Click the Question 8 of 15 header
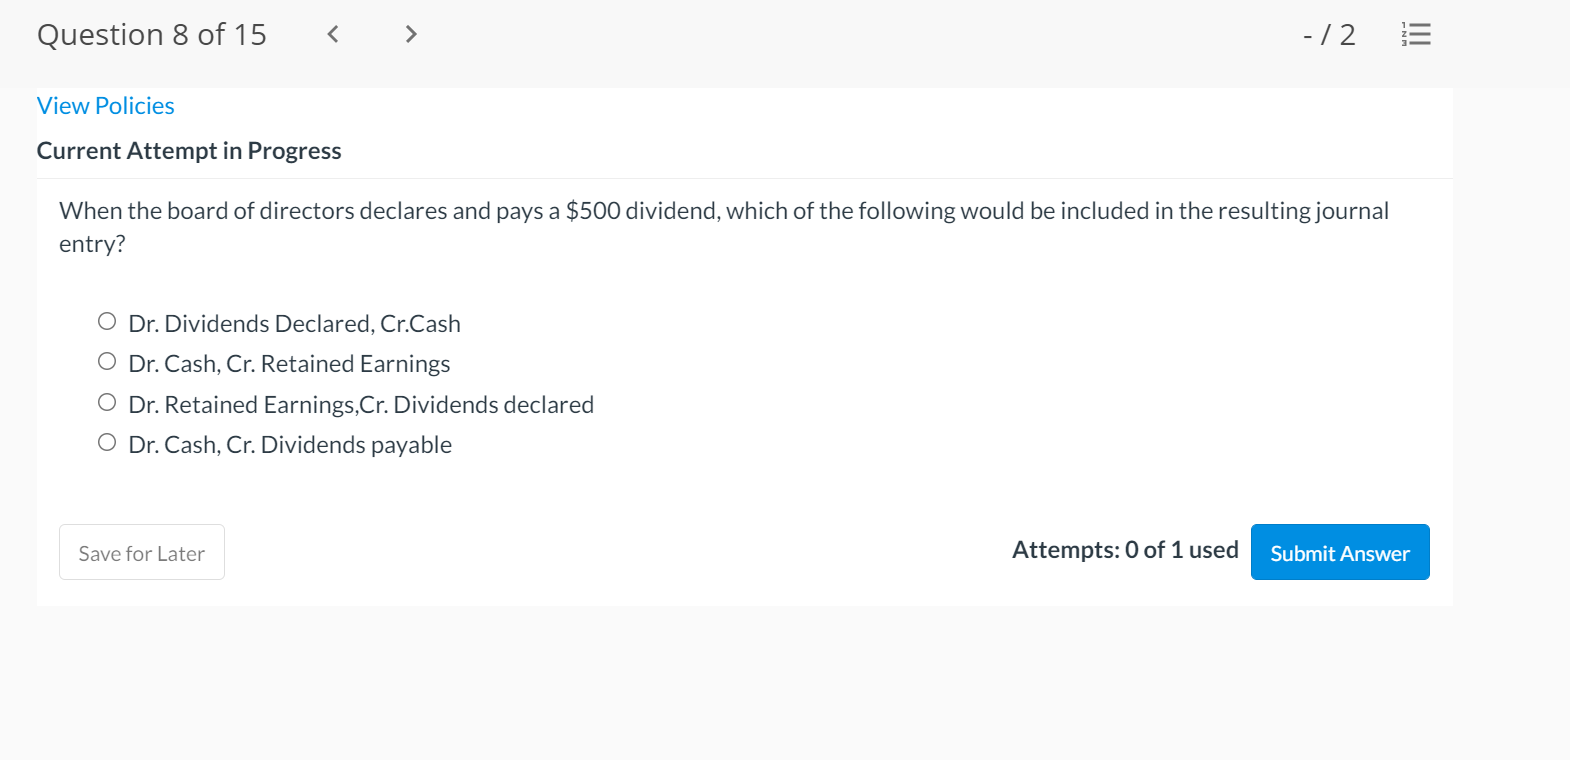This screenshot has width=1570, height=760. click(151, 34)
